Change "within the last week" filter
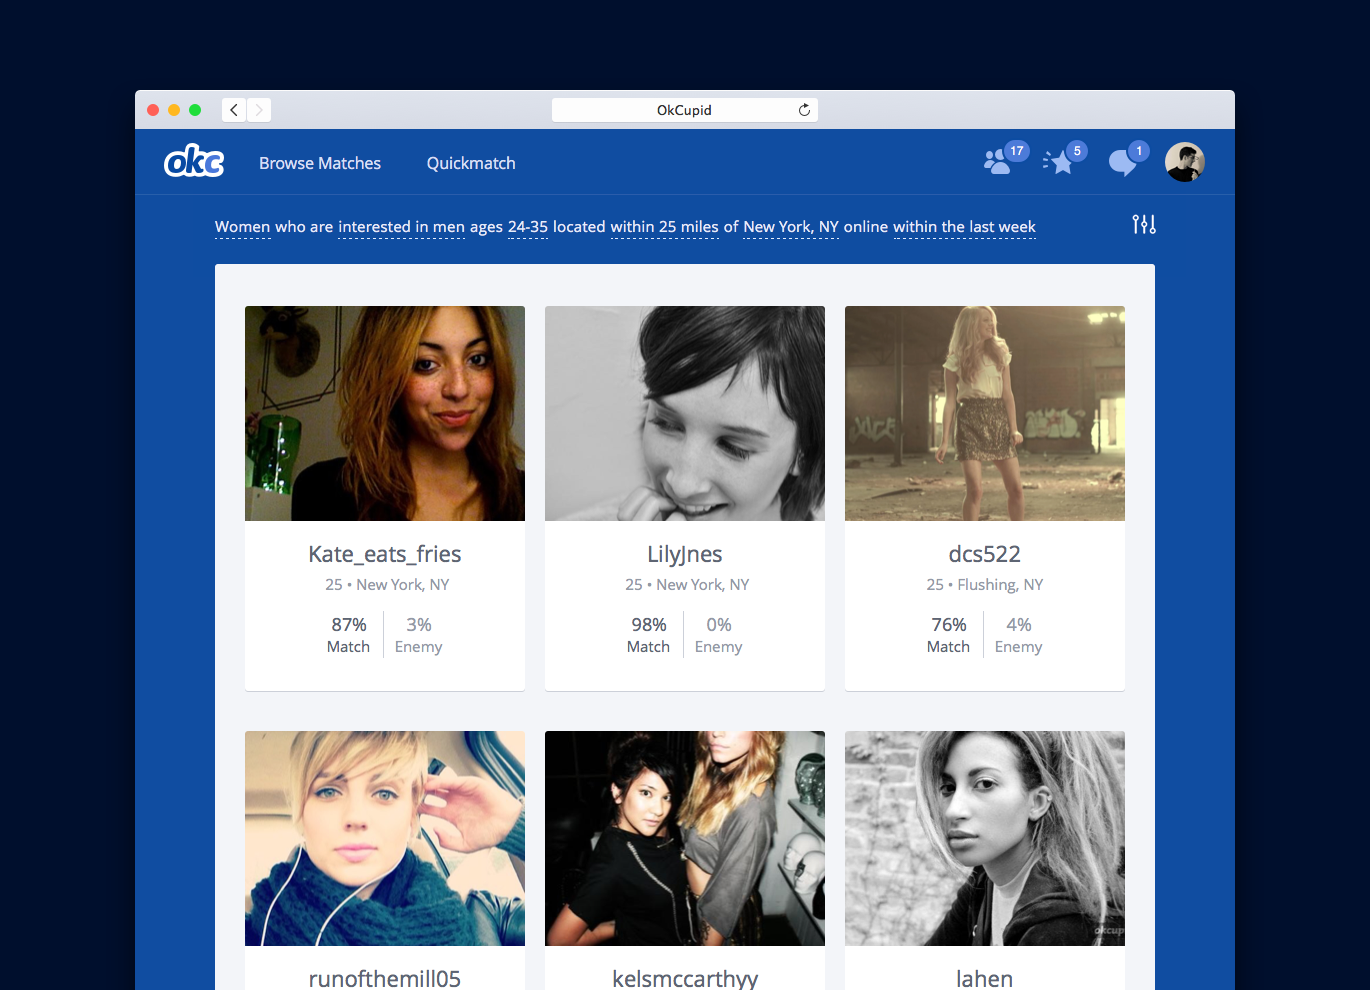This screenshot has height=990, width=1370. tap(964, 227)
